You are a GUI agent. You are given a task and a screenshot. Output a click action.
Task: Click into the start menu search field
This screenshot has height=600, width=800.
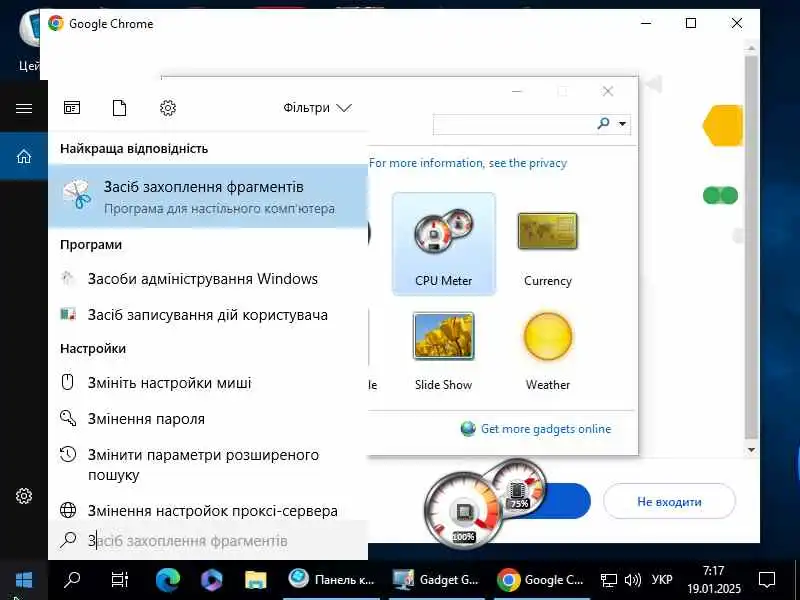point(208,540)
